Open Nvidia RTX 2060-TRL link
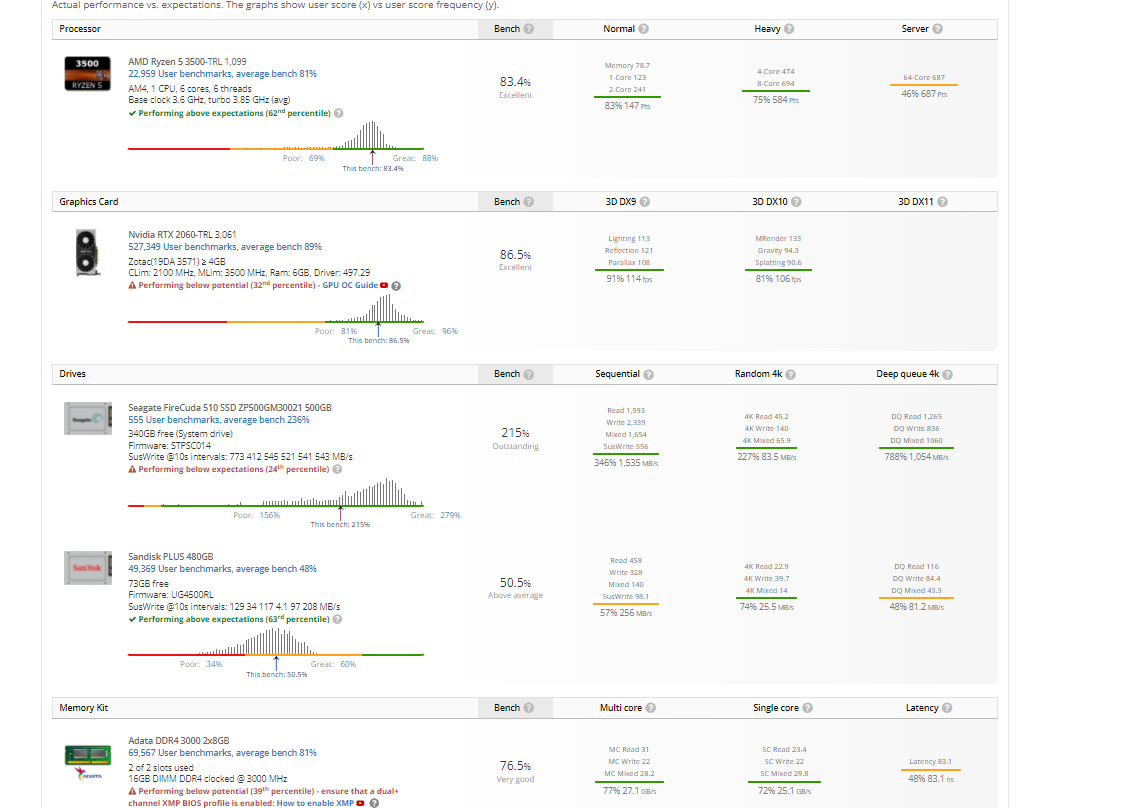 [x=182, y=234]
